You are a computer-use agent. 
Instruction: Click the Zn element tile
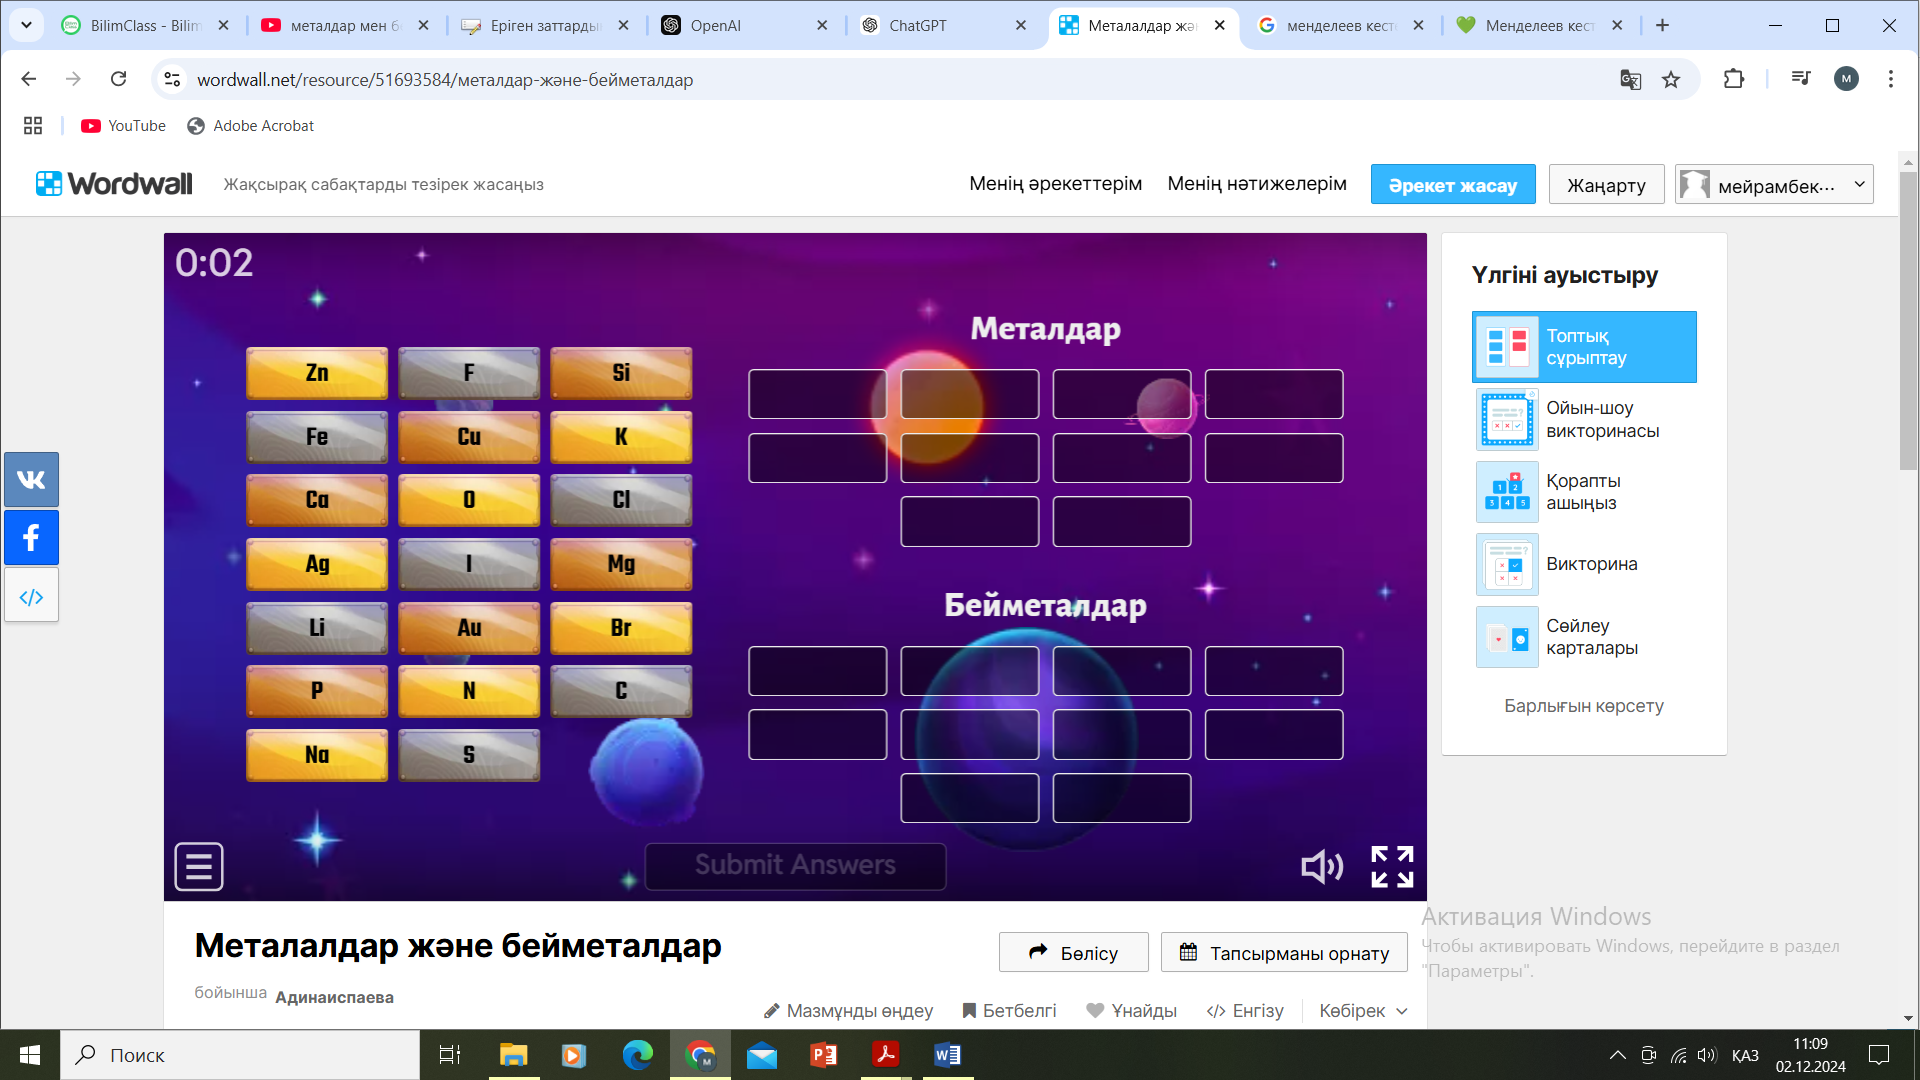pos(317,373)
